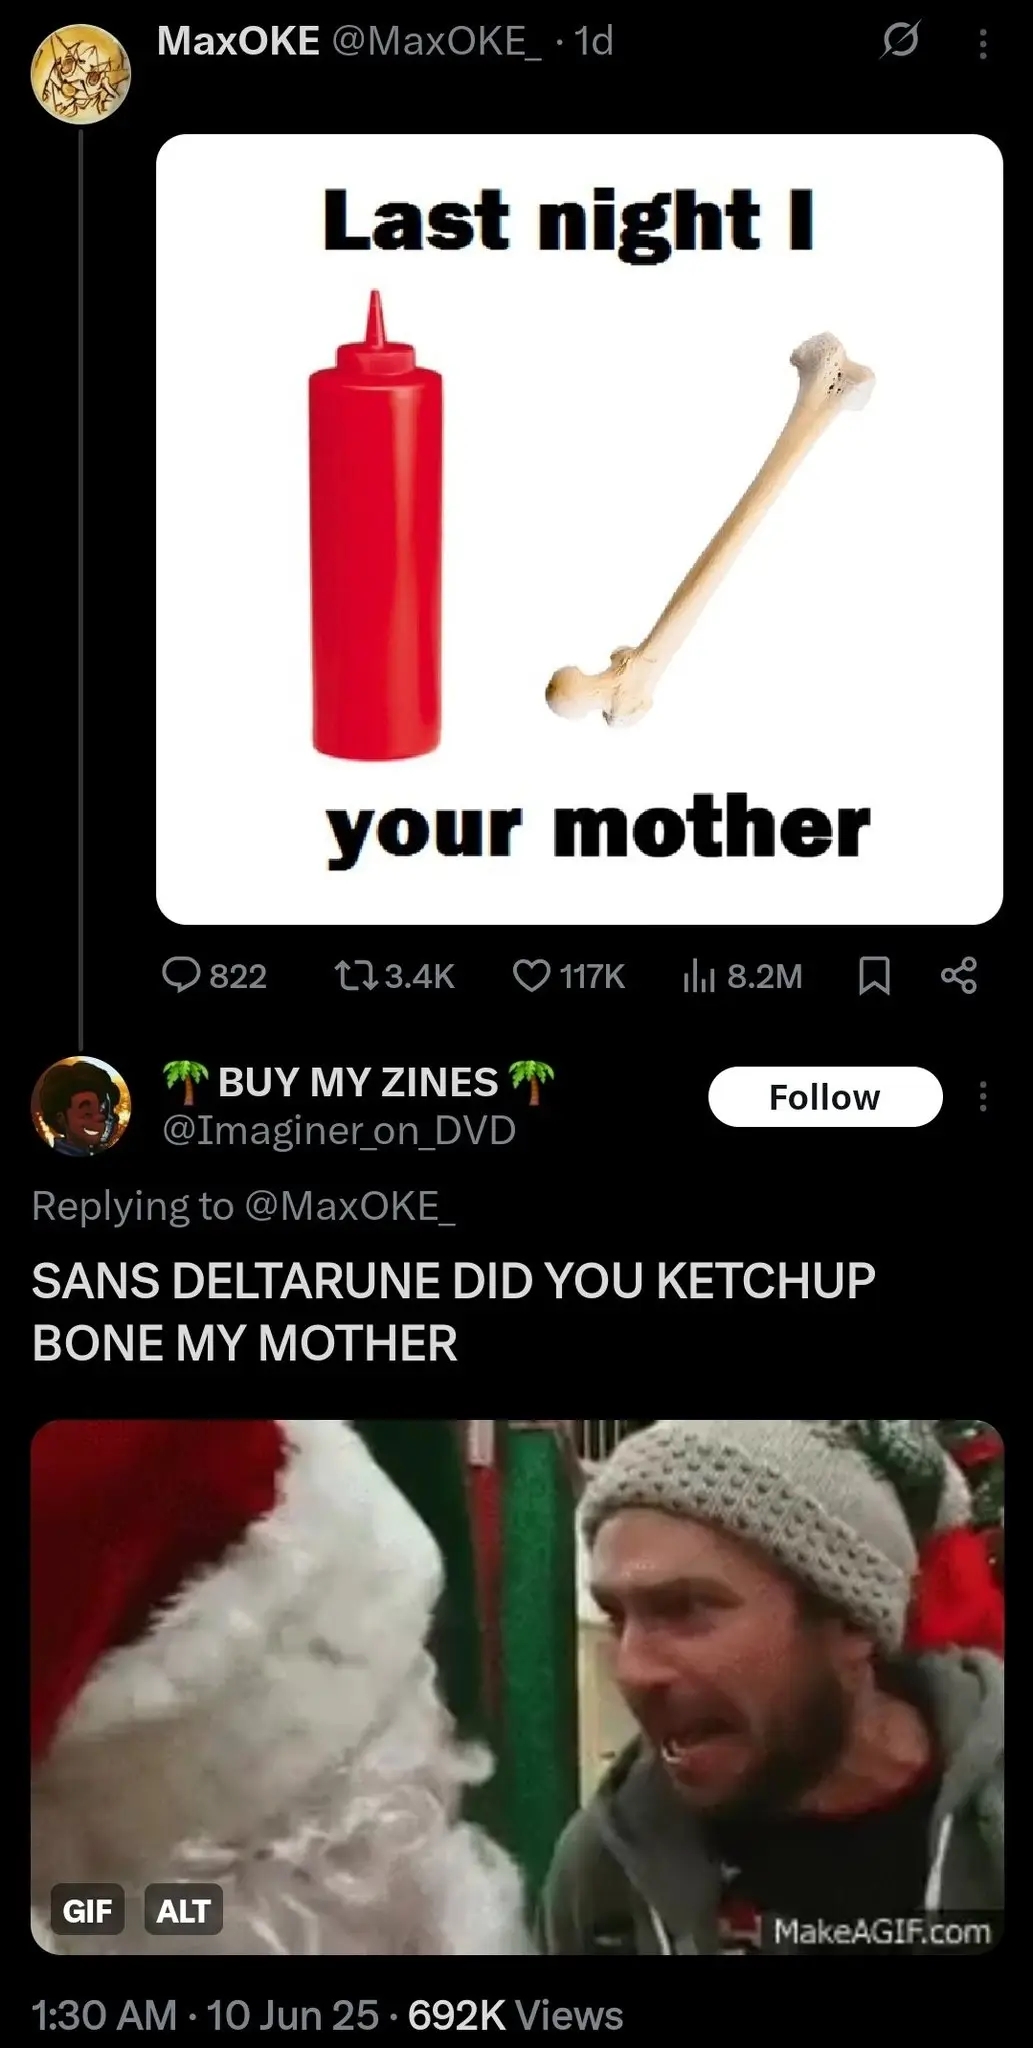Tap the GIF badge on the media
This screenshot has width=1033, height=2048.
tap(88, 1910)
